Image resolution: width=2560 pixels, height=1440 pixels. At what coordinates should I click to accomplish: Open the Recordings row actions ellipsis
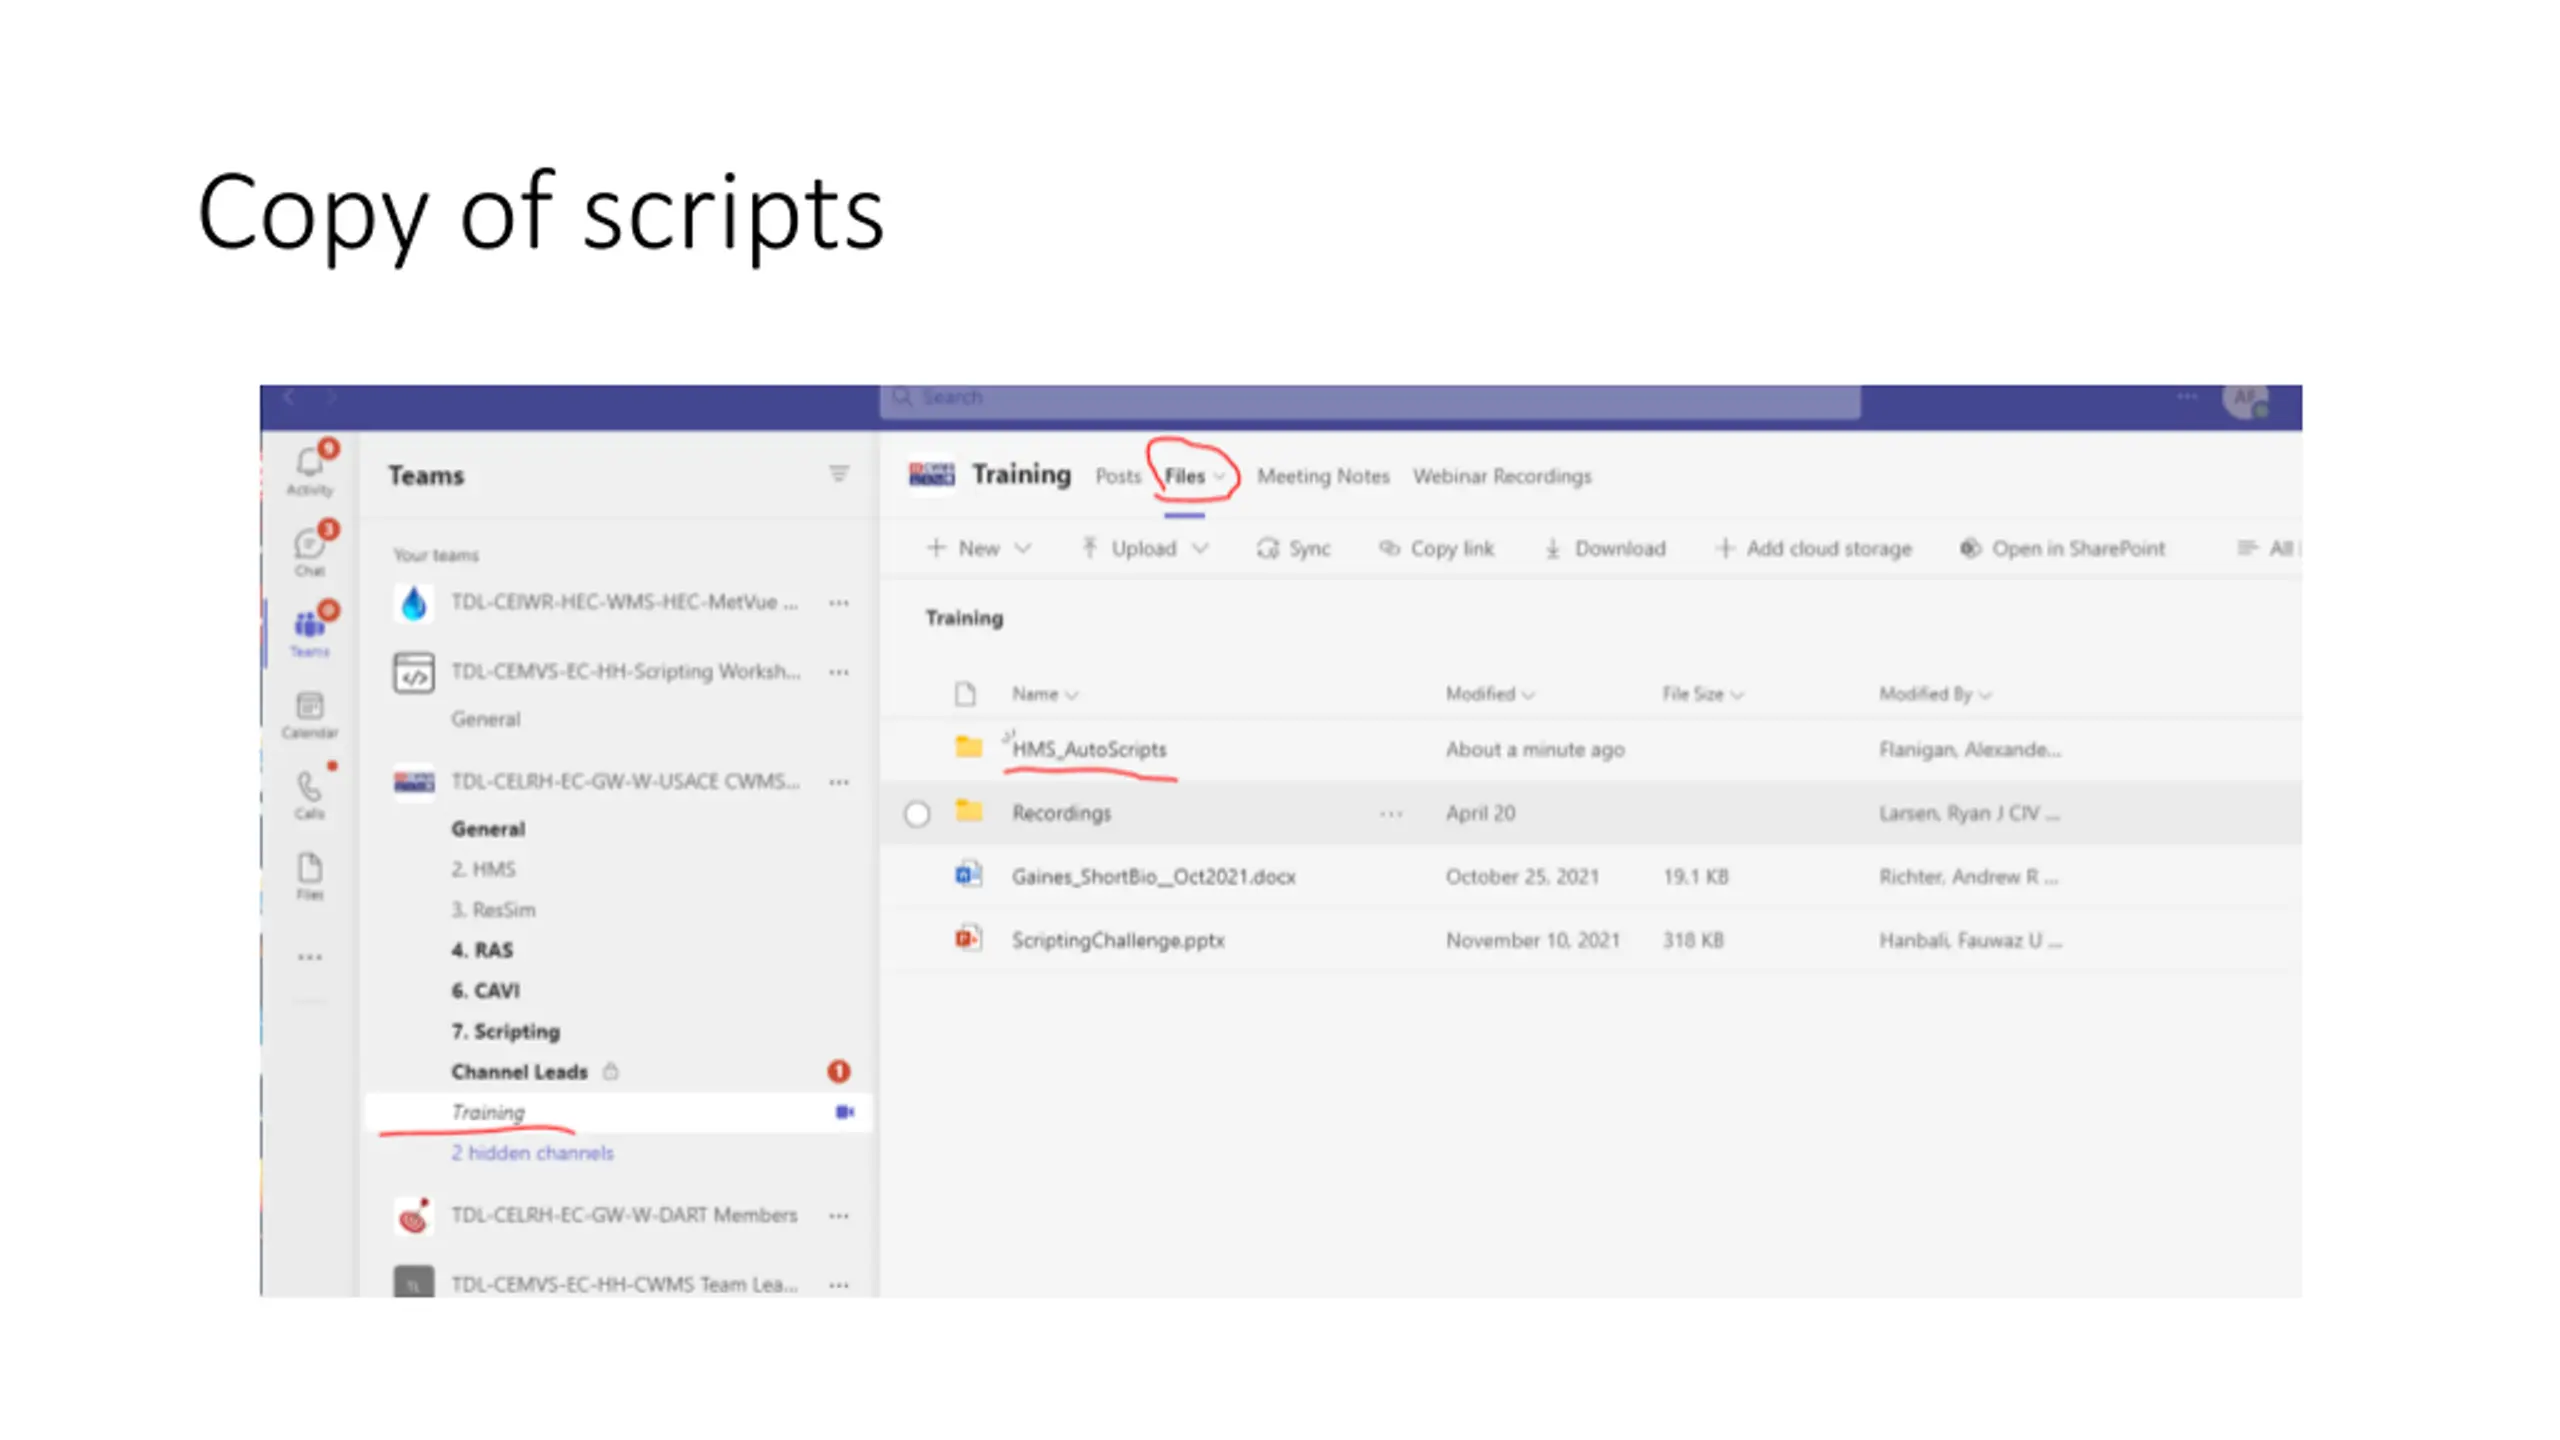tap(1390, 813)
